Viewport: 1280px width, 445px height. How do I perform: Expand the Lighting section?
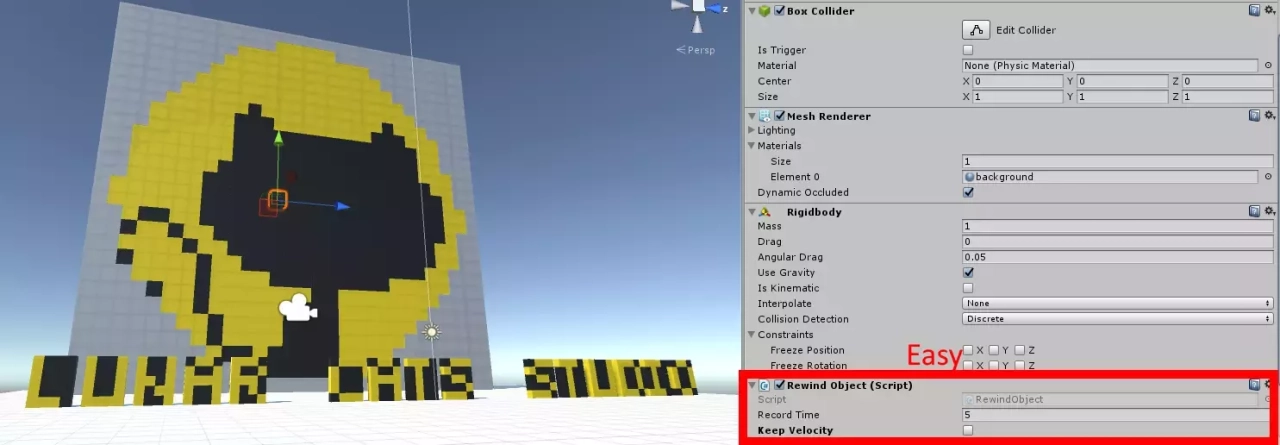pos(752,130)
